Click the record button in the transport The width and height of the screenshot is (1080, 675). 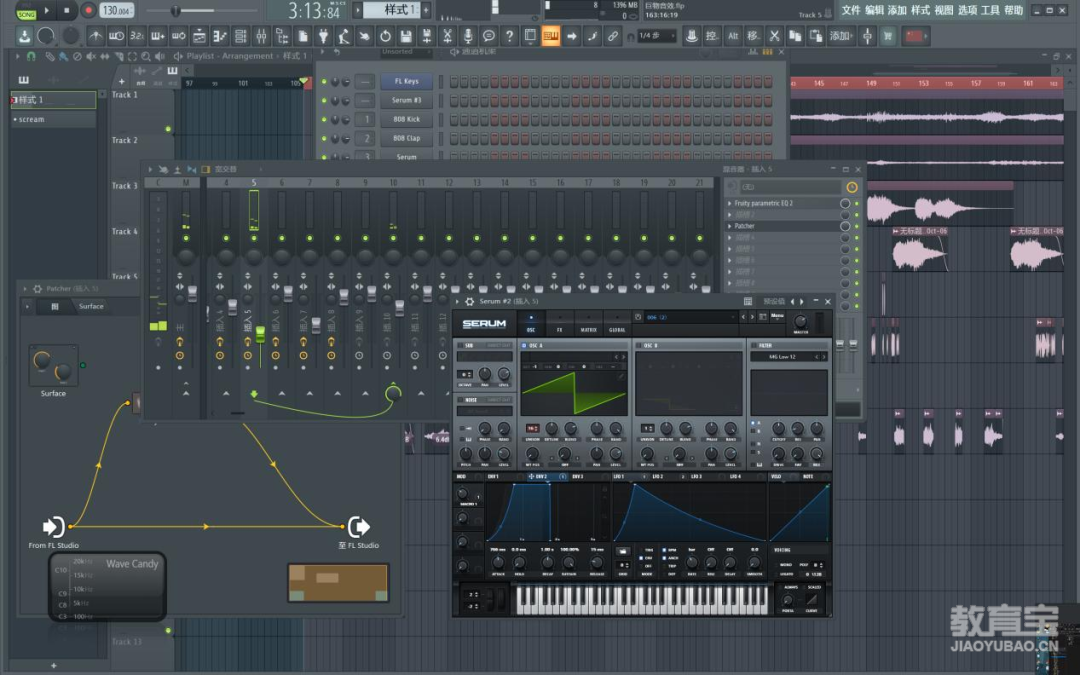pos(88,10)
